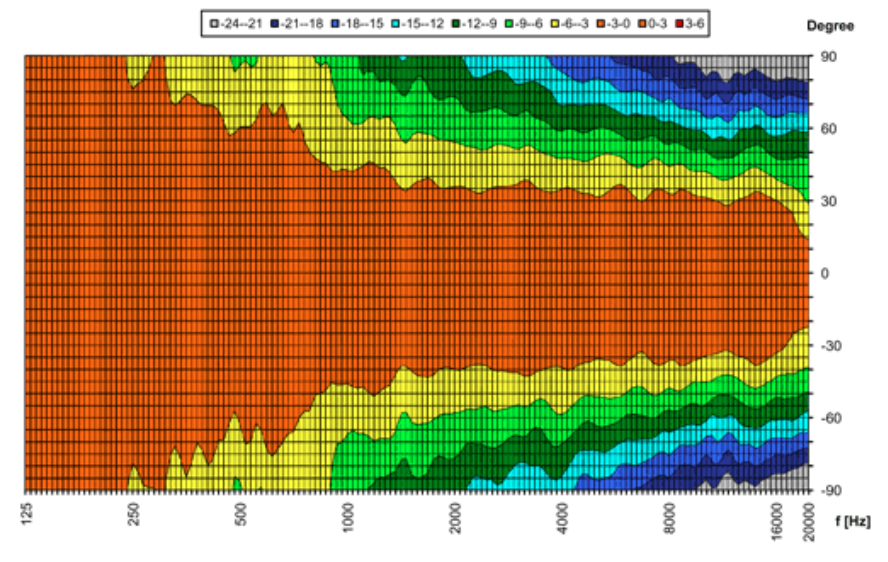This screenshot has height=562, width=888.
Task: Click the 90 degree axis label
Action: pyautogui.click(x=828, y=57)
